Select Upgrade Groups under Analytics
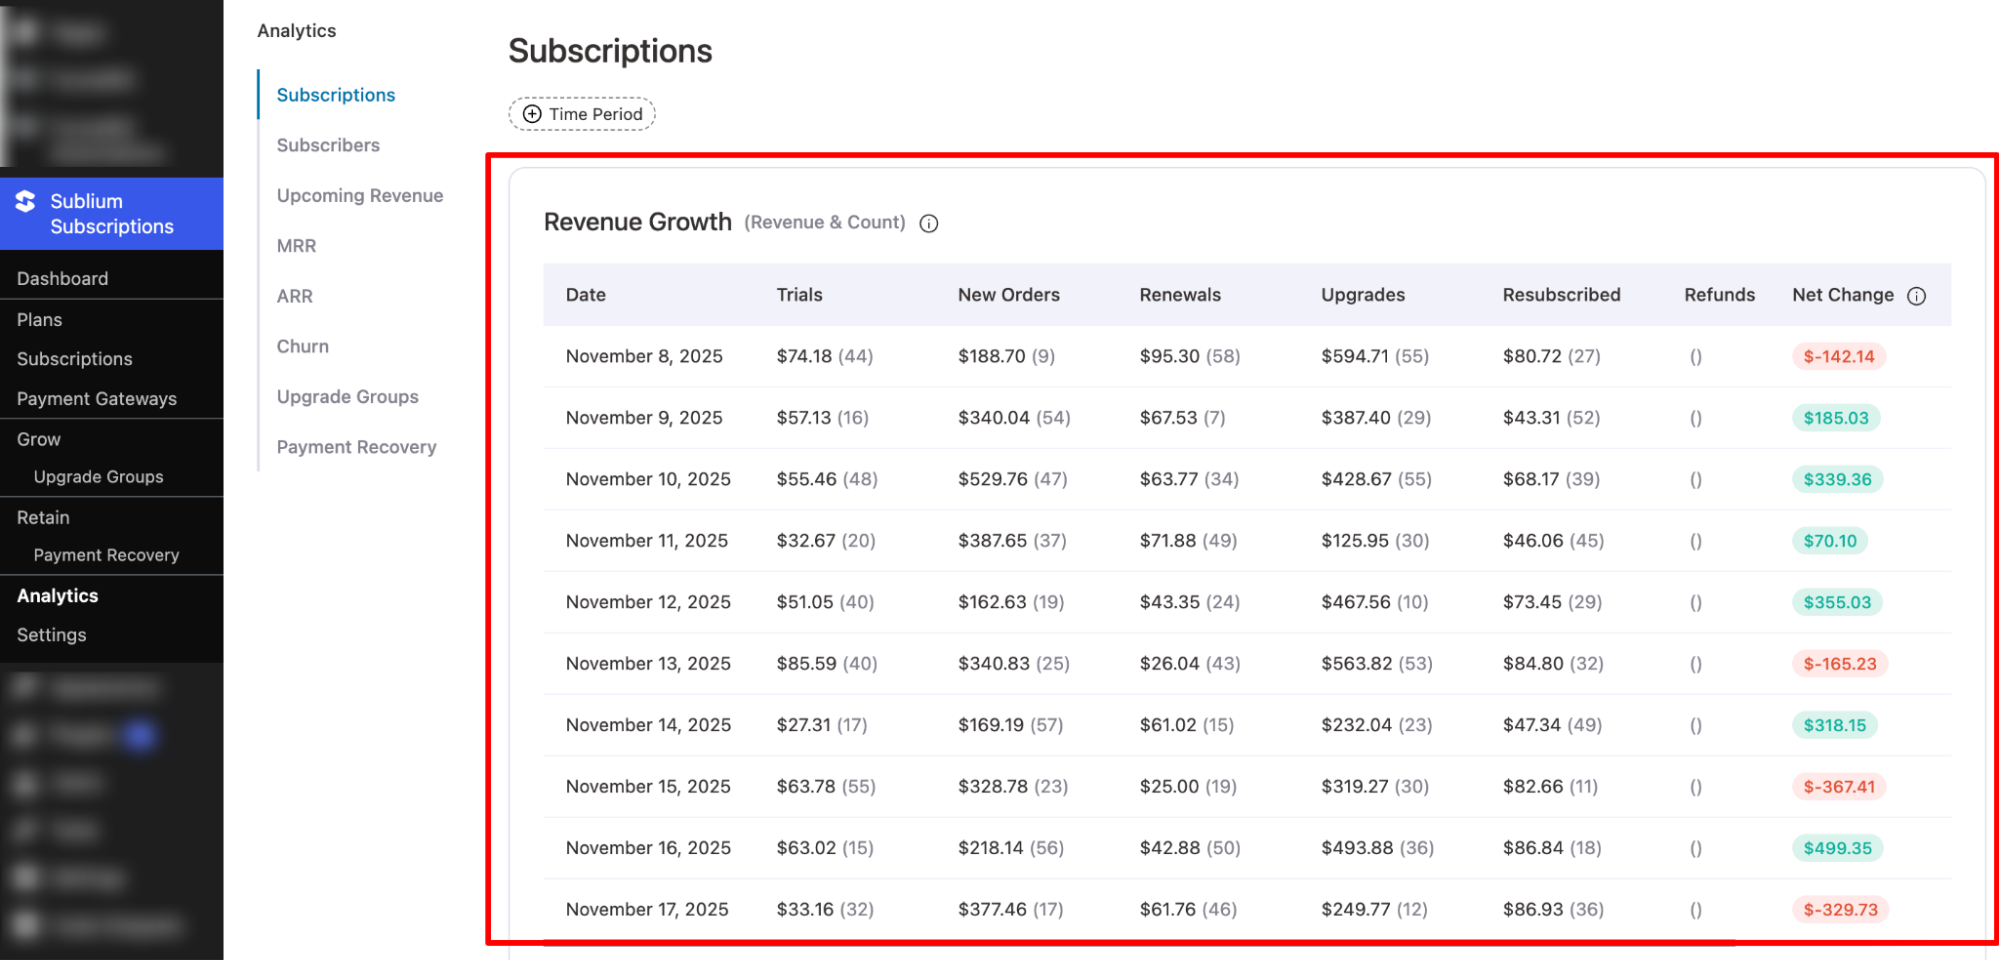Screen dimensions: 1999x961 [347, 396]
